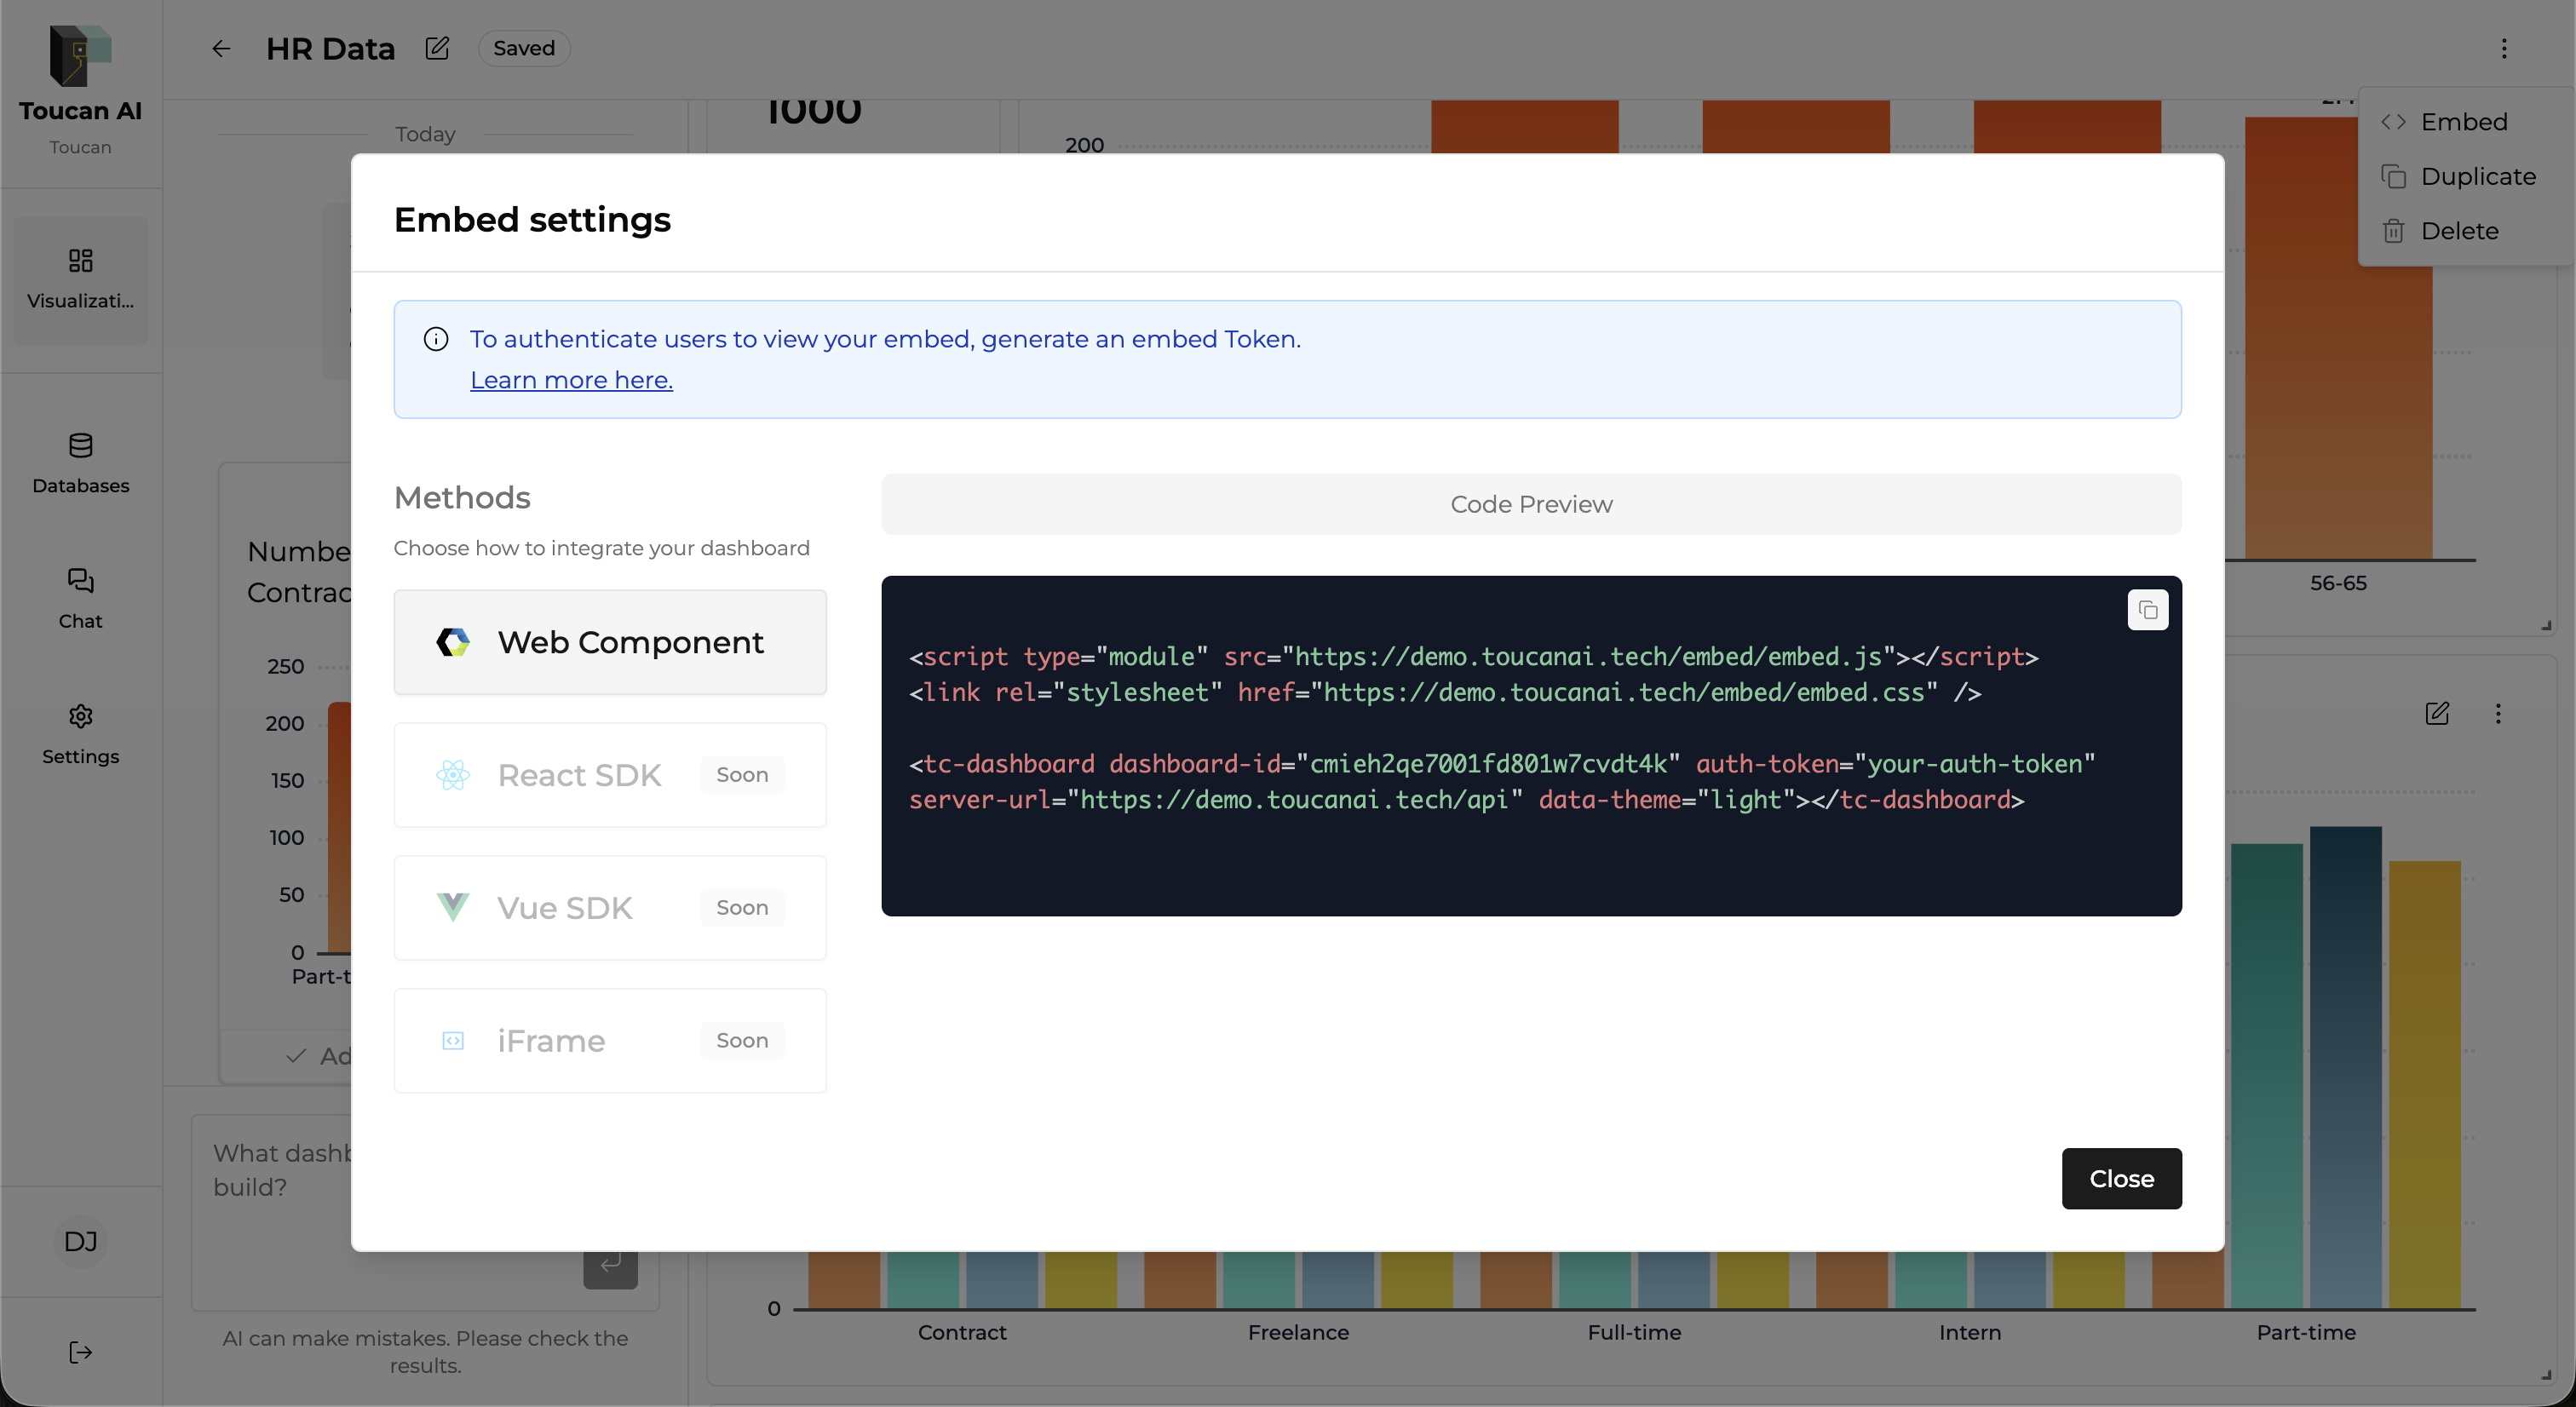Viewport: 2576px width, 1407px height.
Task: Click the logout icon at bottom left
Action: [x=80, y=1352]
